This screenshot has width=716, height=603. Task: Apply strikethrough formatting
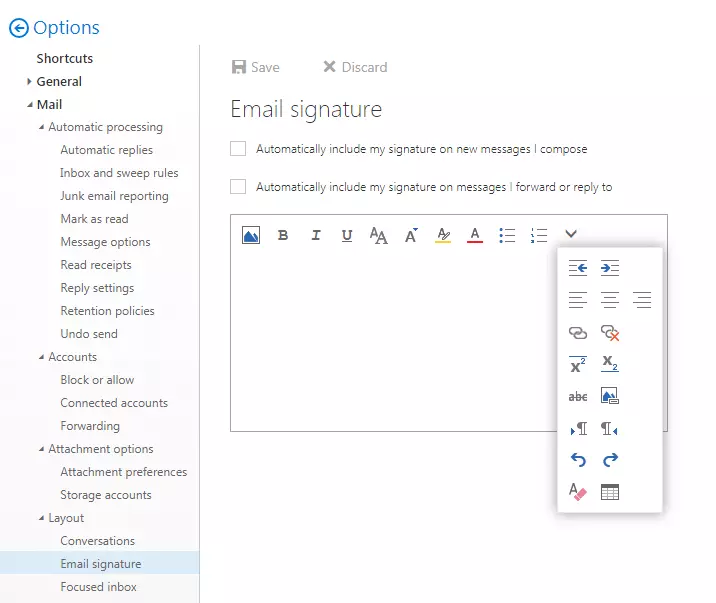(x=578, y=396)
